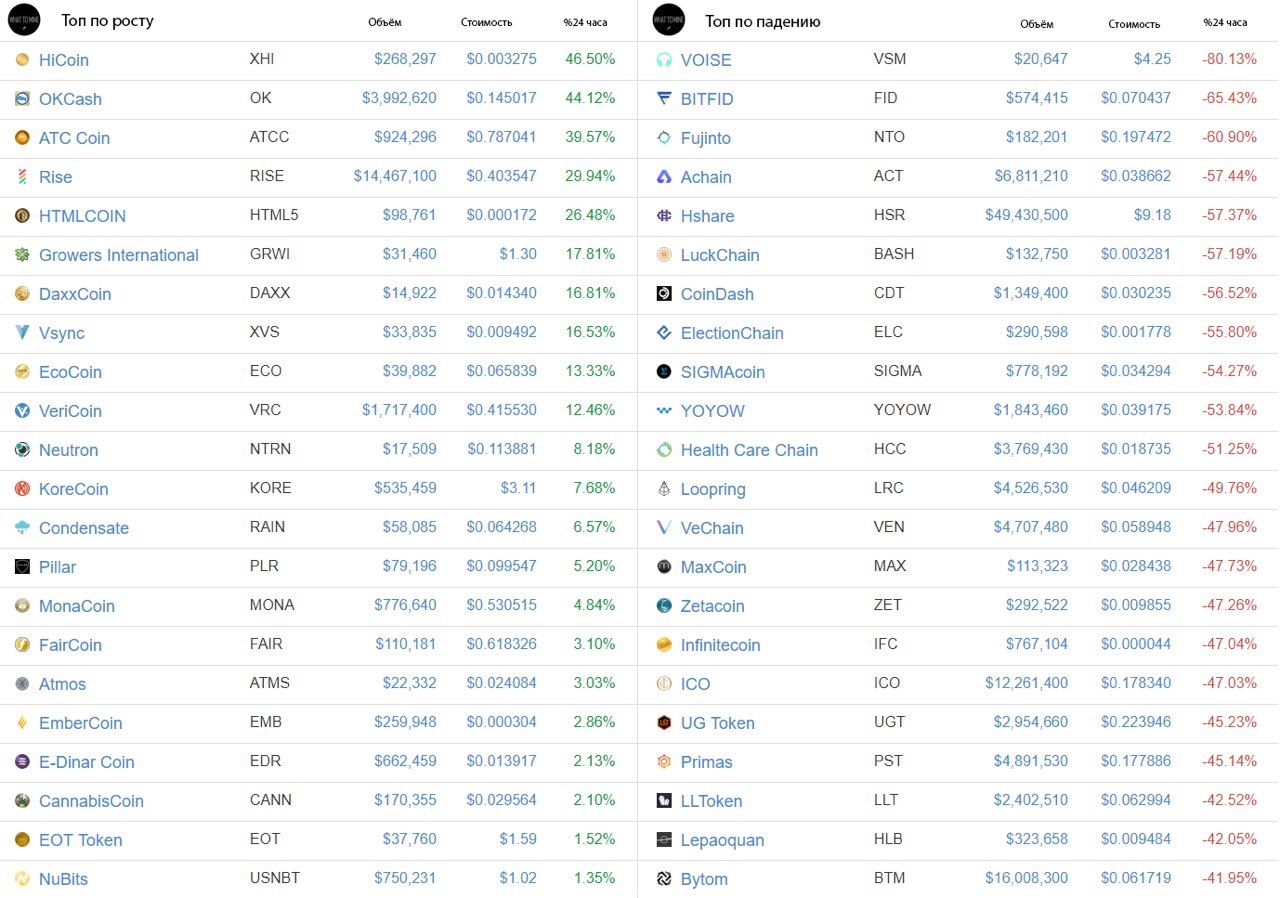Viewport: 1280px width, 898px height.
Task: Click EOT Token price $1.59
Action: tap(518, 839)
